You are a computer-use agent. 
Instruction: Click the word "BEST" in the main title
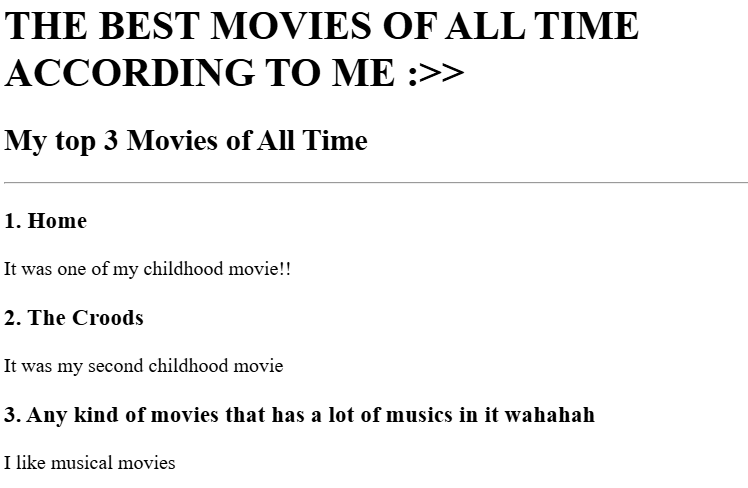pyautogui.click(x=149, y=25)
